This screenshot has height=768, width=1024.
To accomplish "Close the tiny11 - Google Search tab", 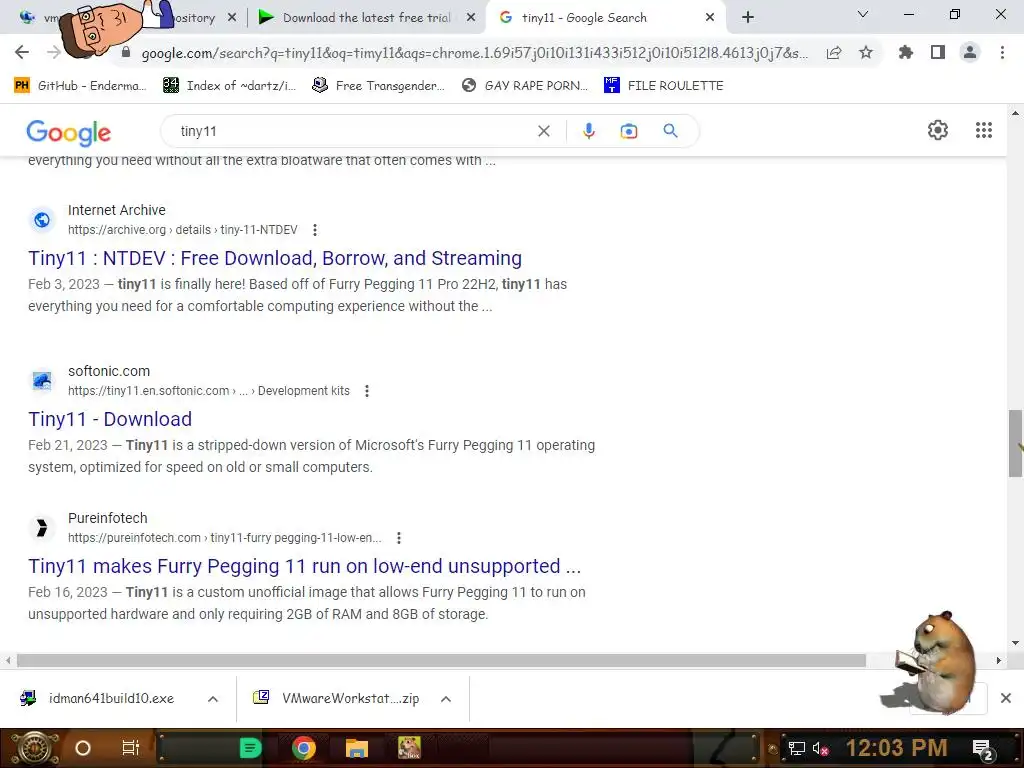I will click(x=710, y=18).
